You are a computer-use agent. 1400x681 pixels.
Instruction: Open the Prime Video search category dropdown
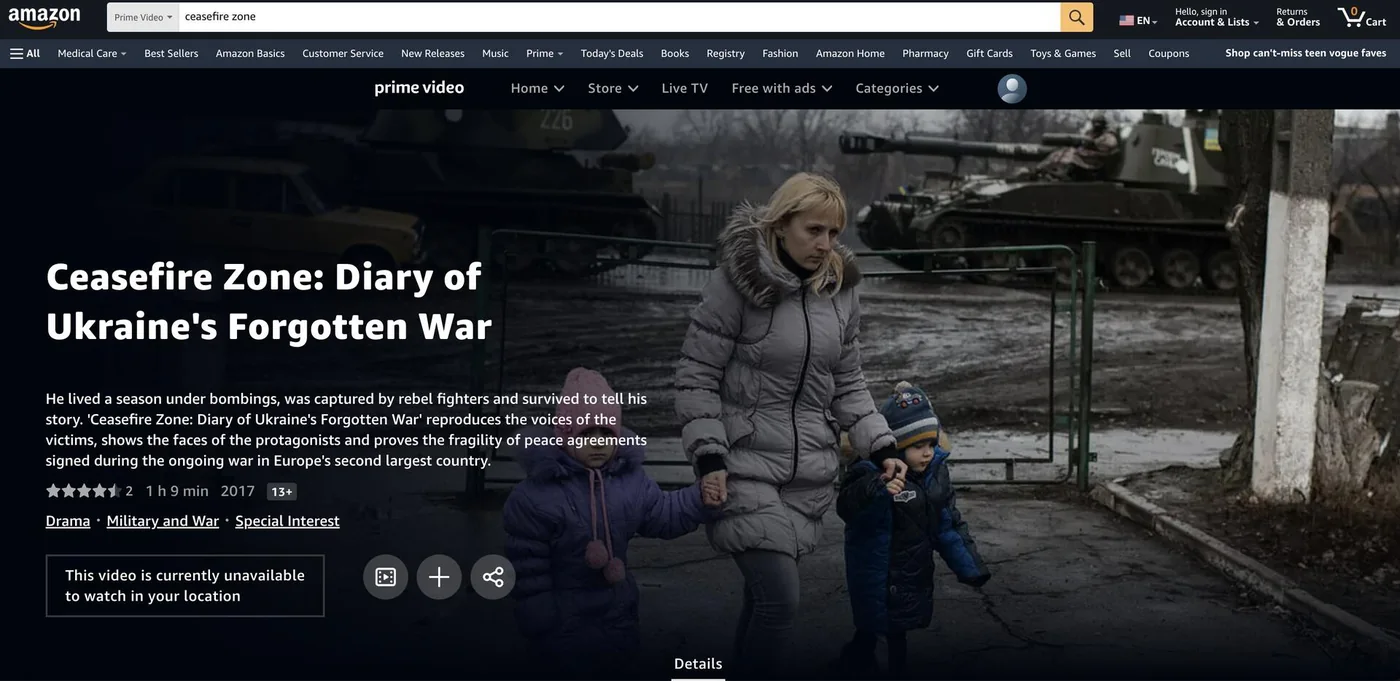point(143,17)
